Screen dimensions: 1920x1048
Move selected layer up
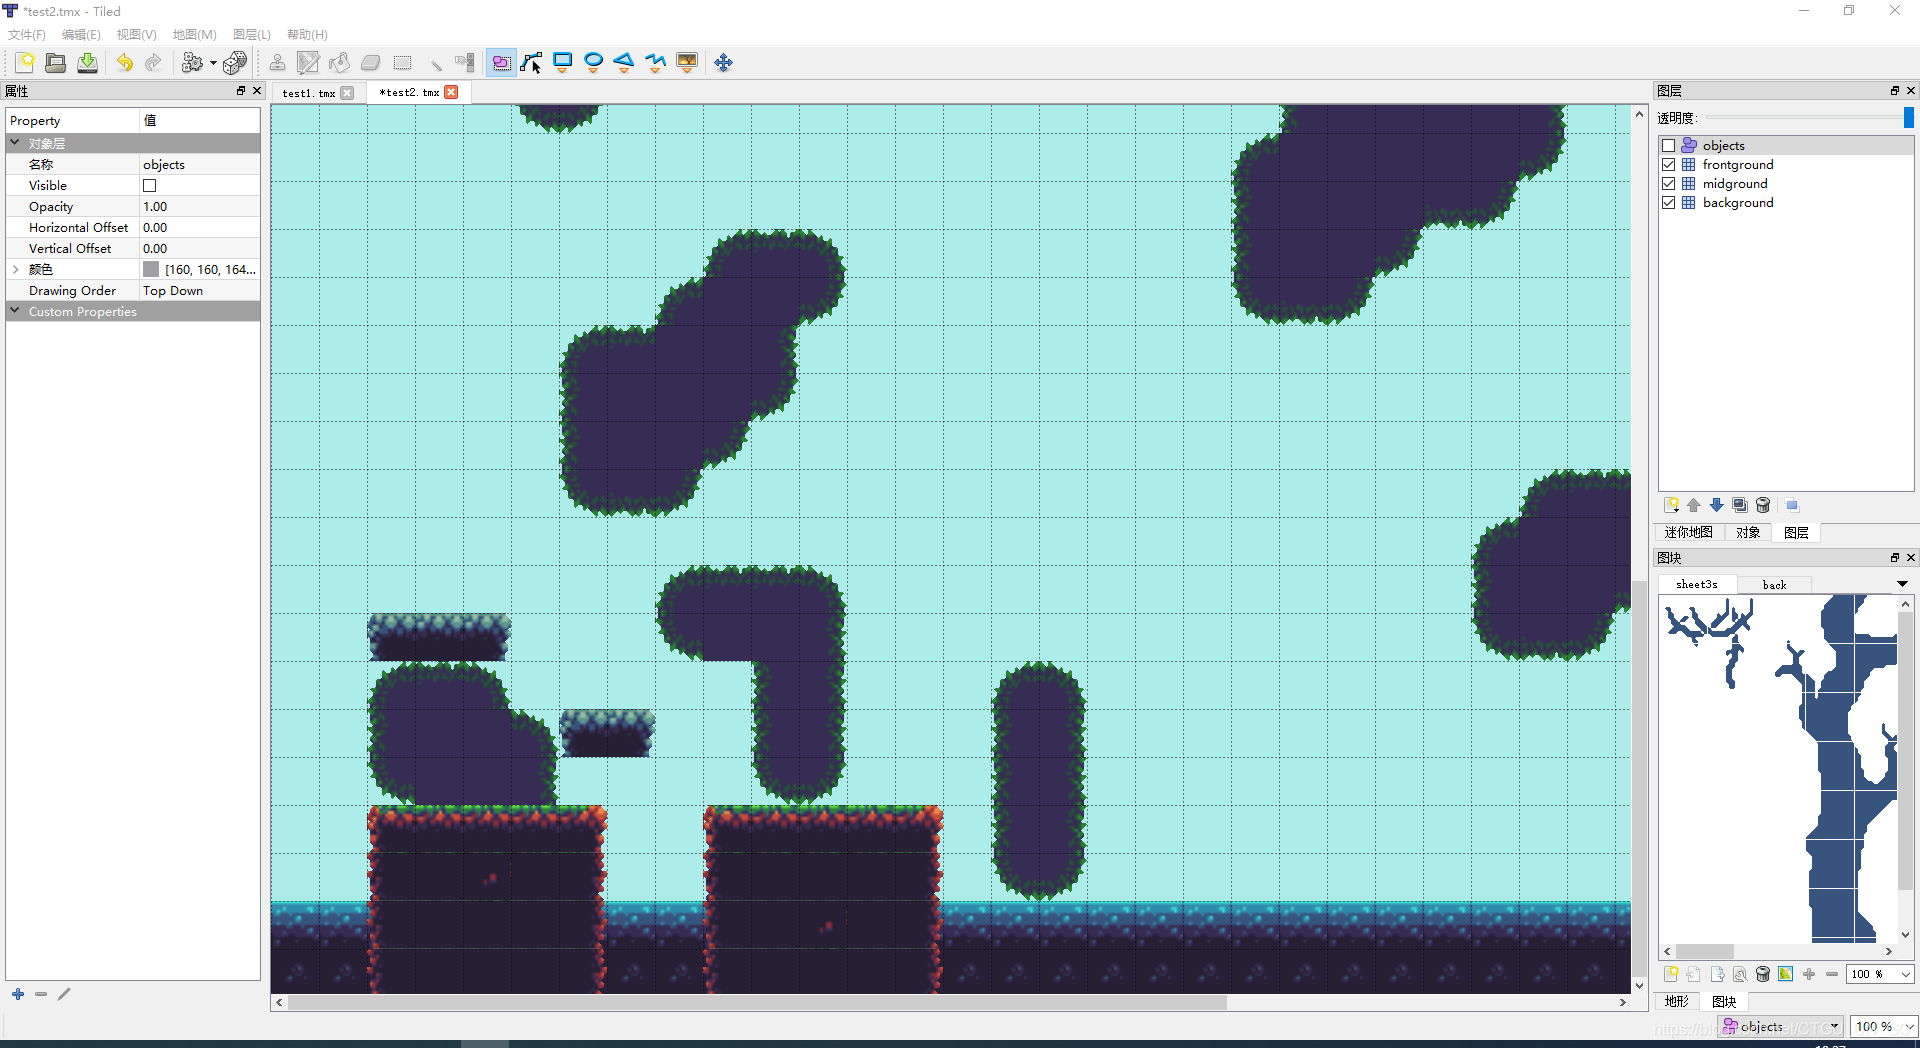coord(1694,505)
